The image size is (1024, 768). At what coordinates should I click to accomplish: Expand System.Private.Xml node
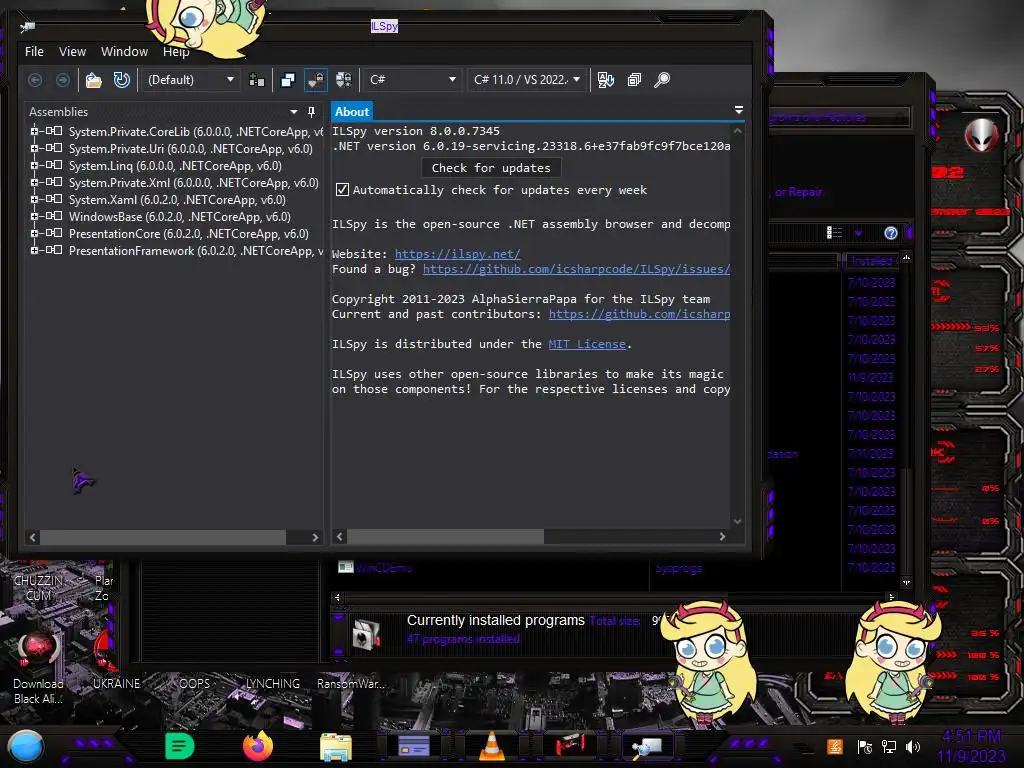(34, 182)
